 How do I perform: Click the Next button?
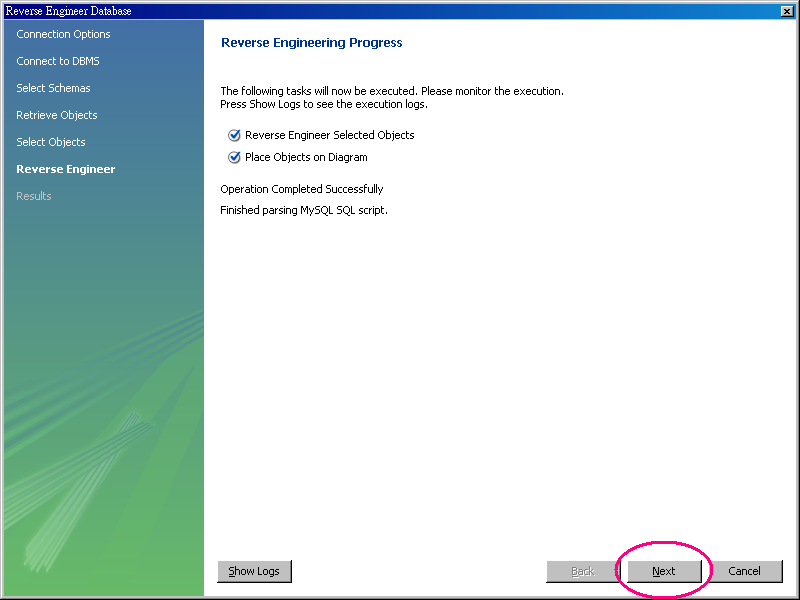[x=664, y=571]
